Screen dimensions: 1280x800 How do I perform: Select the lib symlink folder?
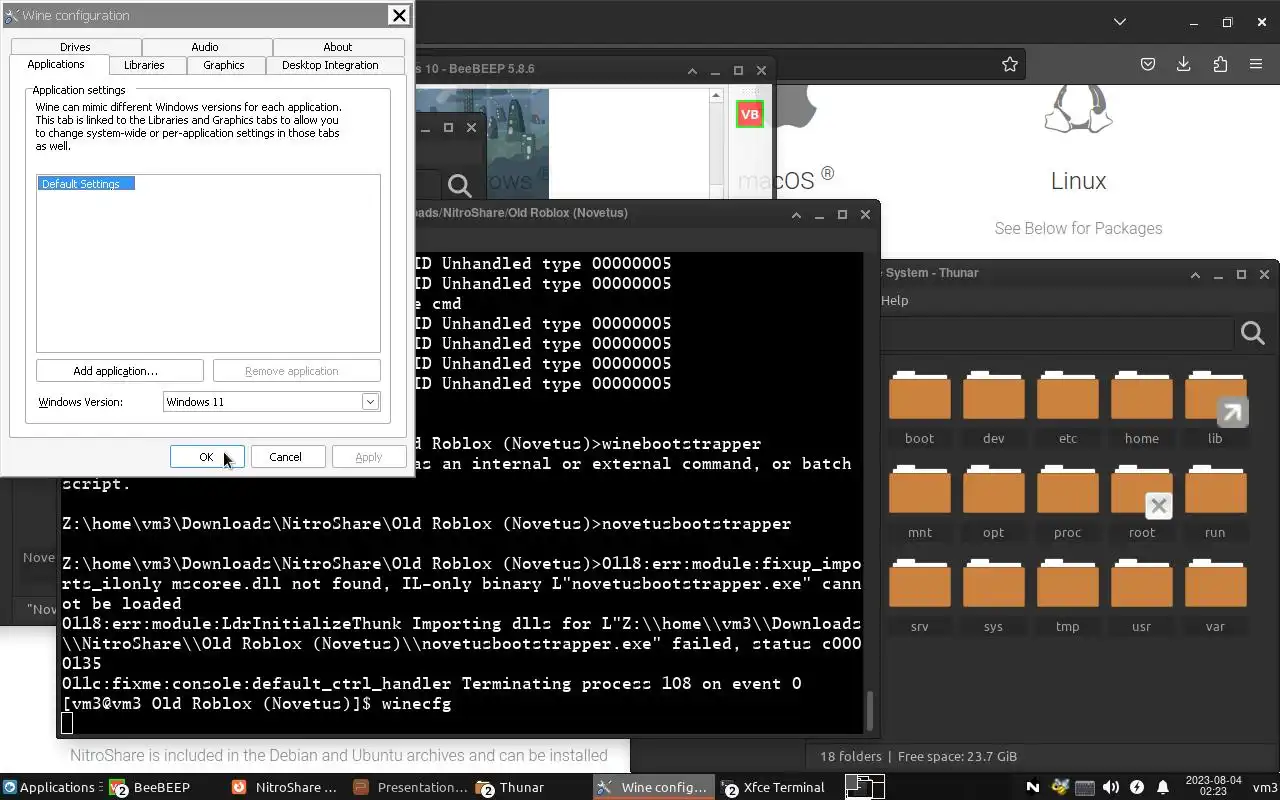1215,396
